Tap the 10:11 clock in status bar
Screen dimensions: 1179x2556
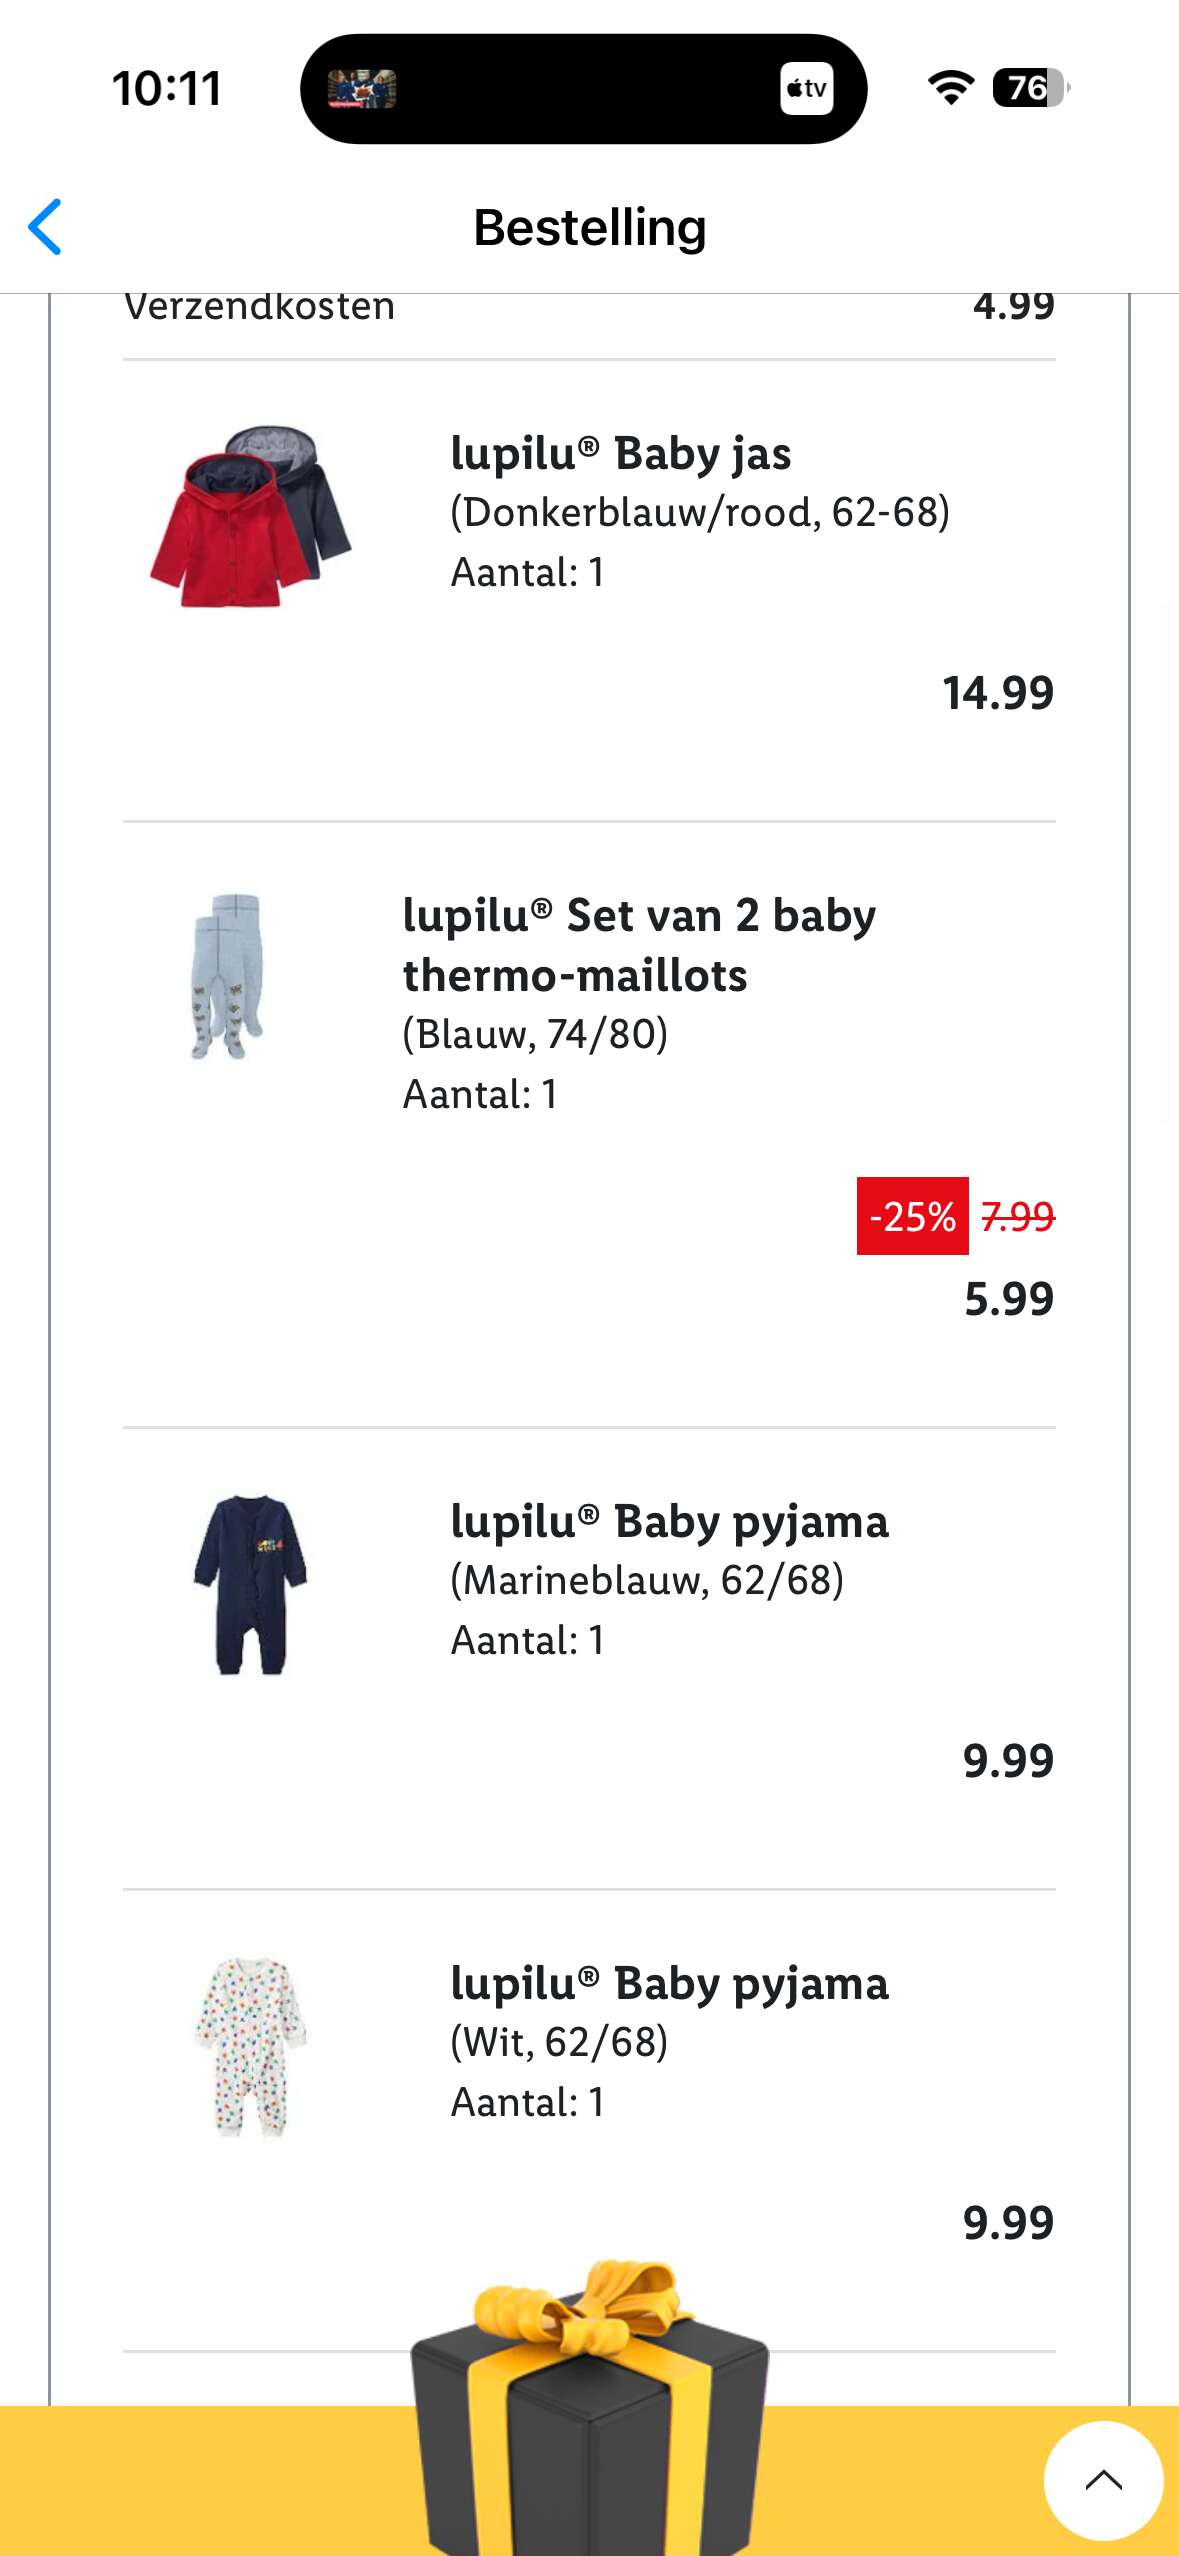coord(167,89)
